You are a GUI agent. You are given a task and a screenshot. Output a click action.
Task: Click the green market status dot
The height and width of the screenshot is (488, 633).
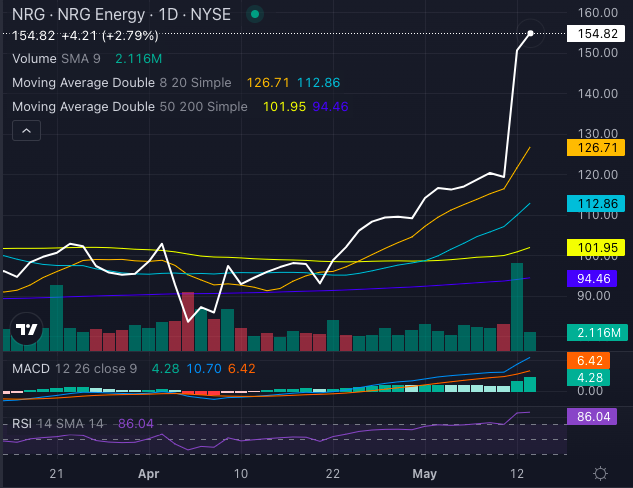click(x=255, y=15)
